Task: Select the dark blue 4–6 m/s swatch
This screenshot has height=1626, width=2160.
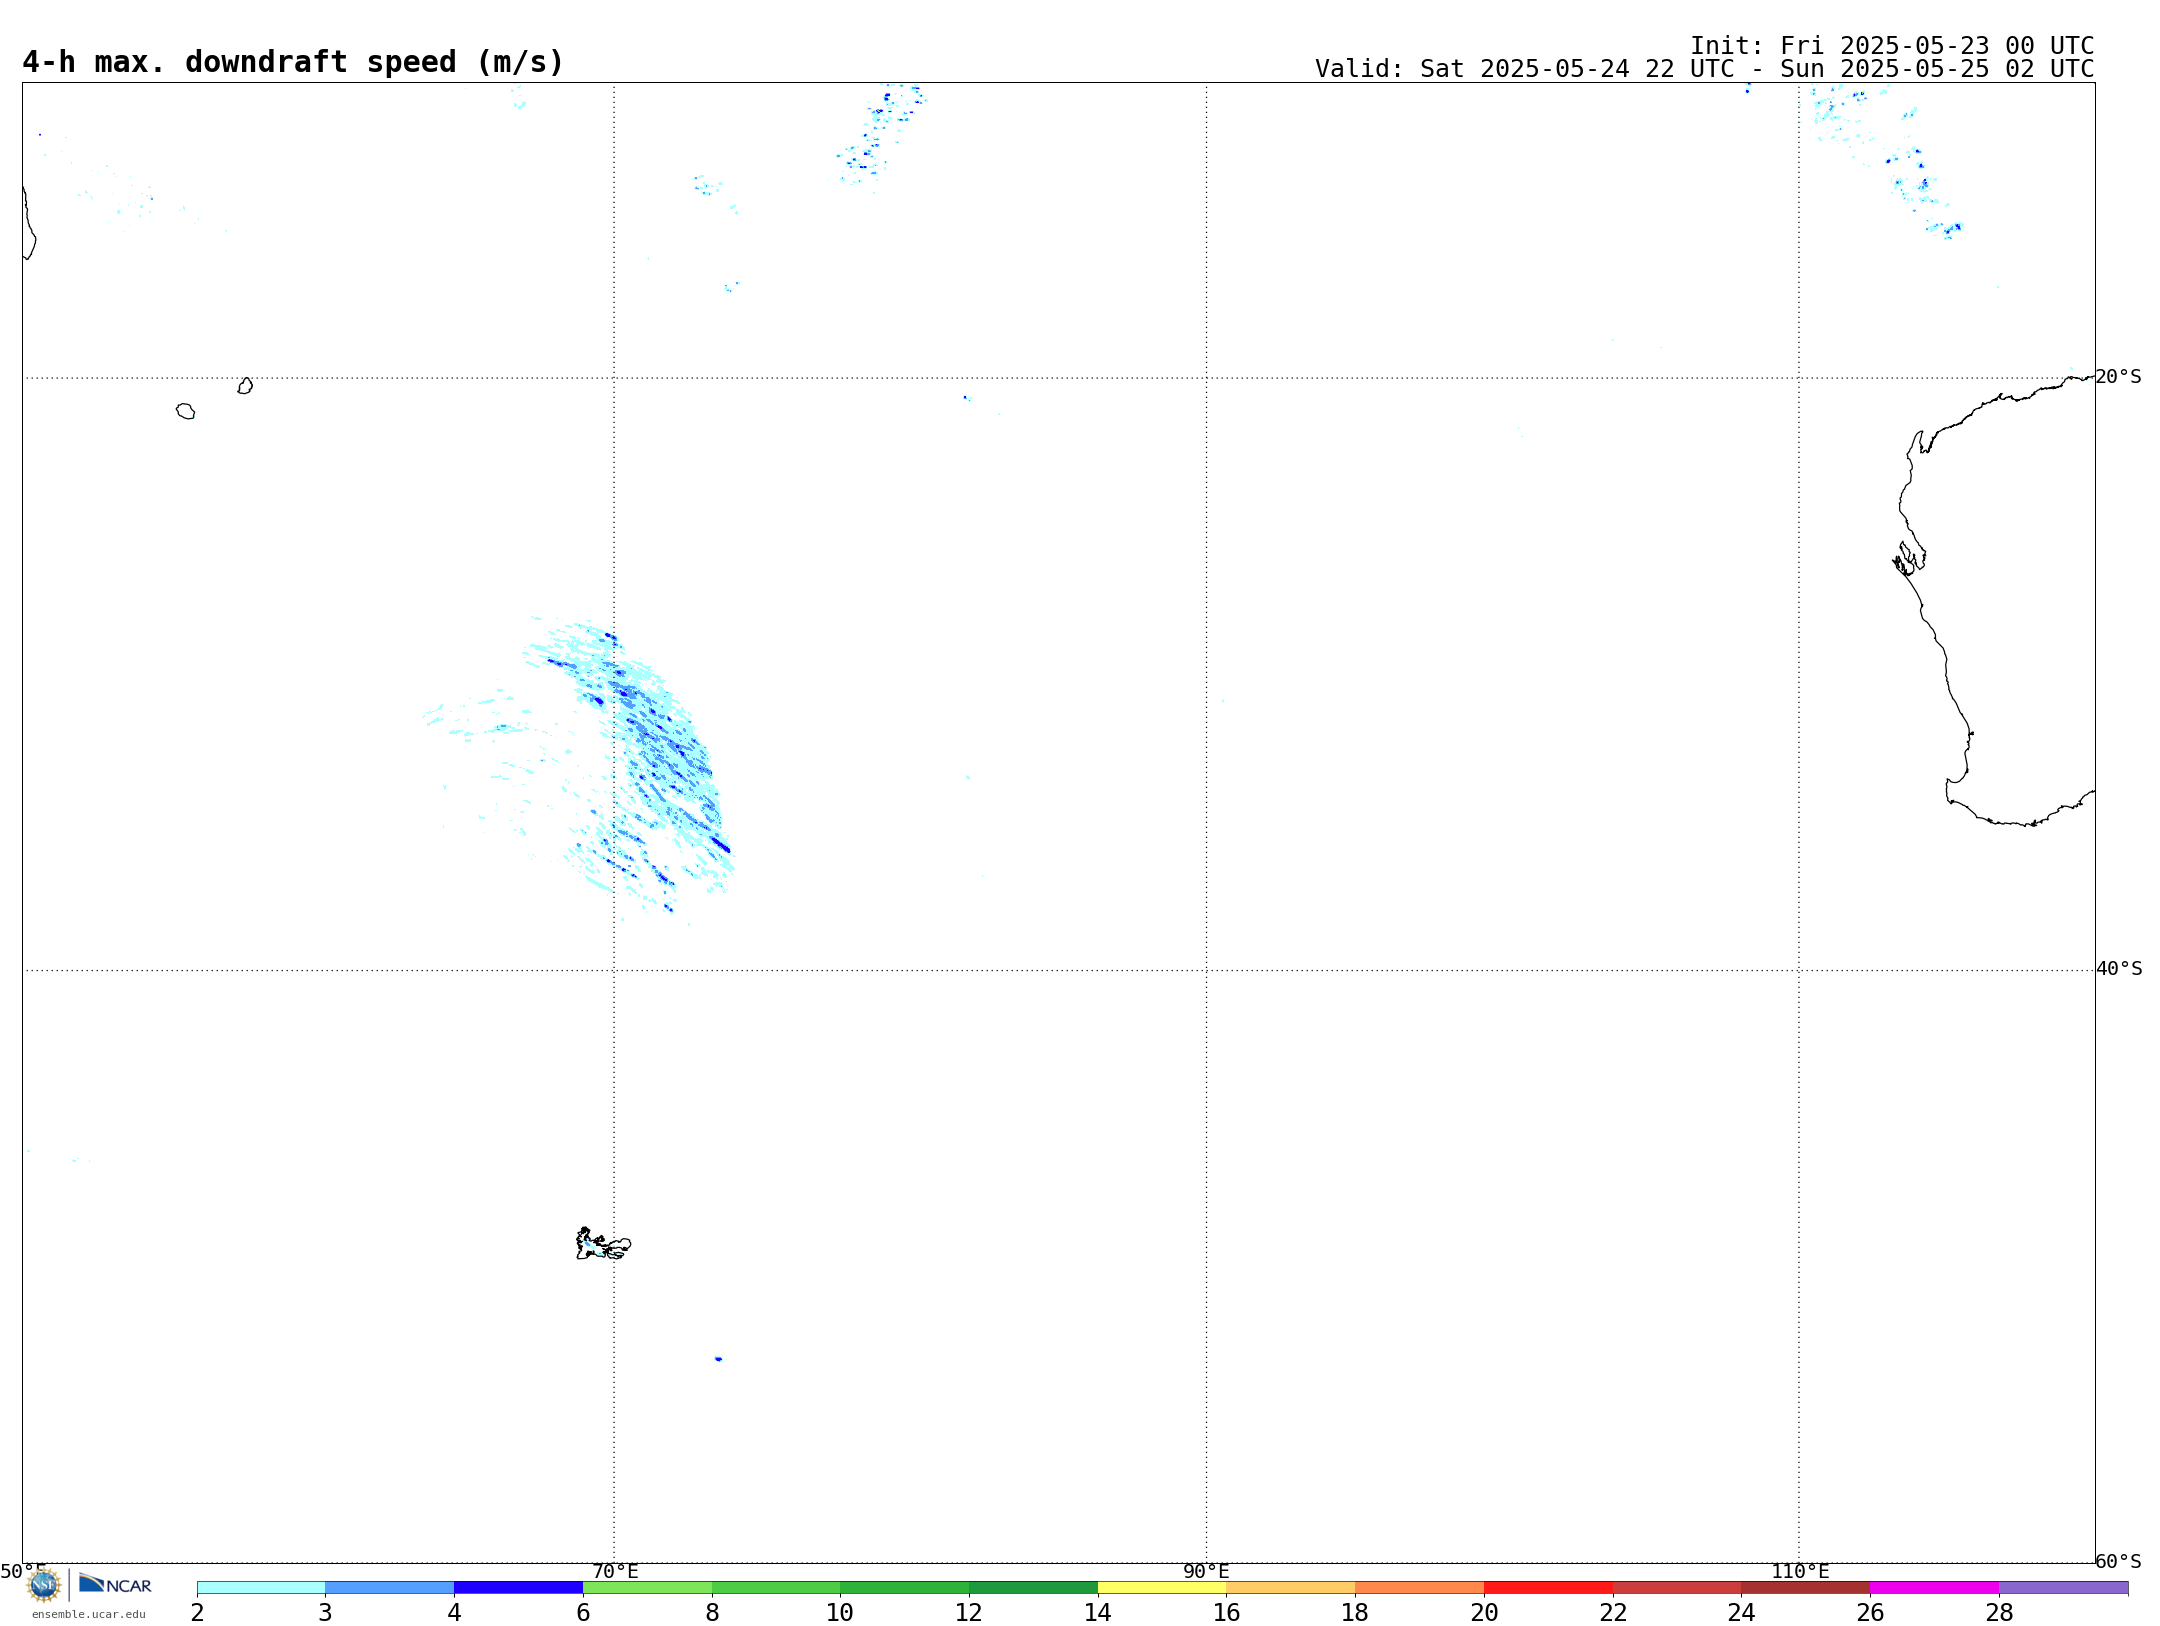Action: (519, 1587)
